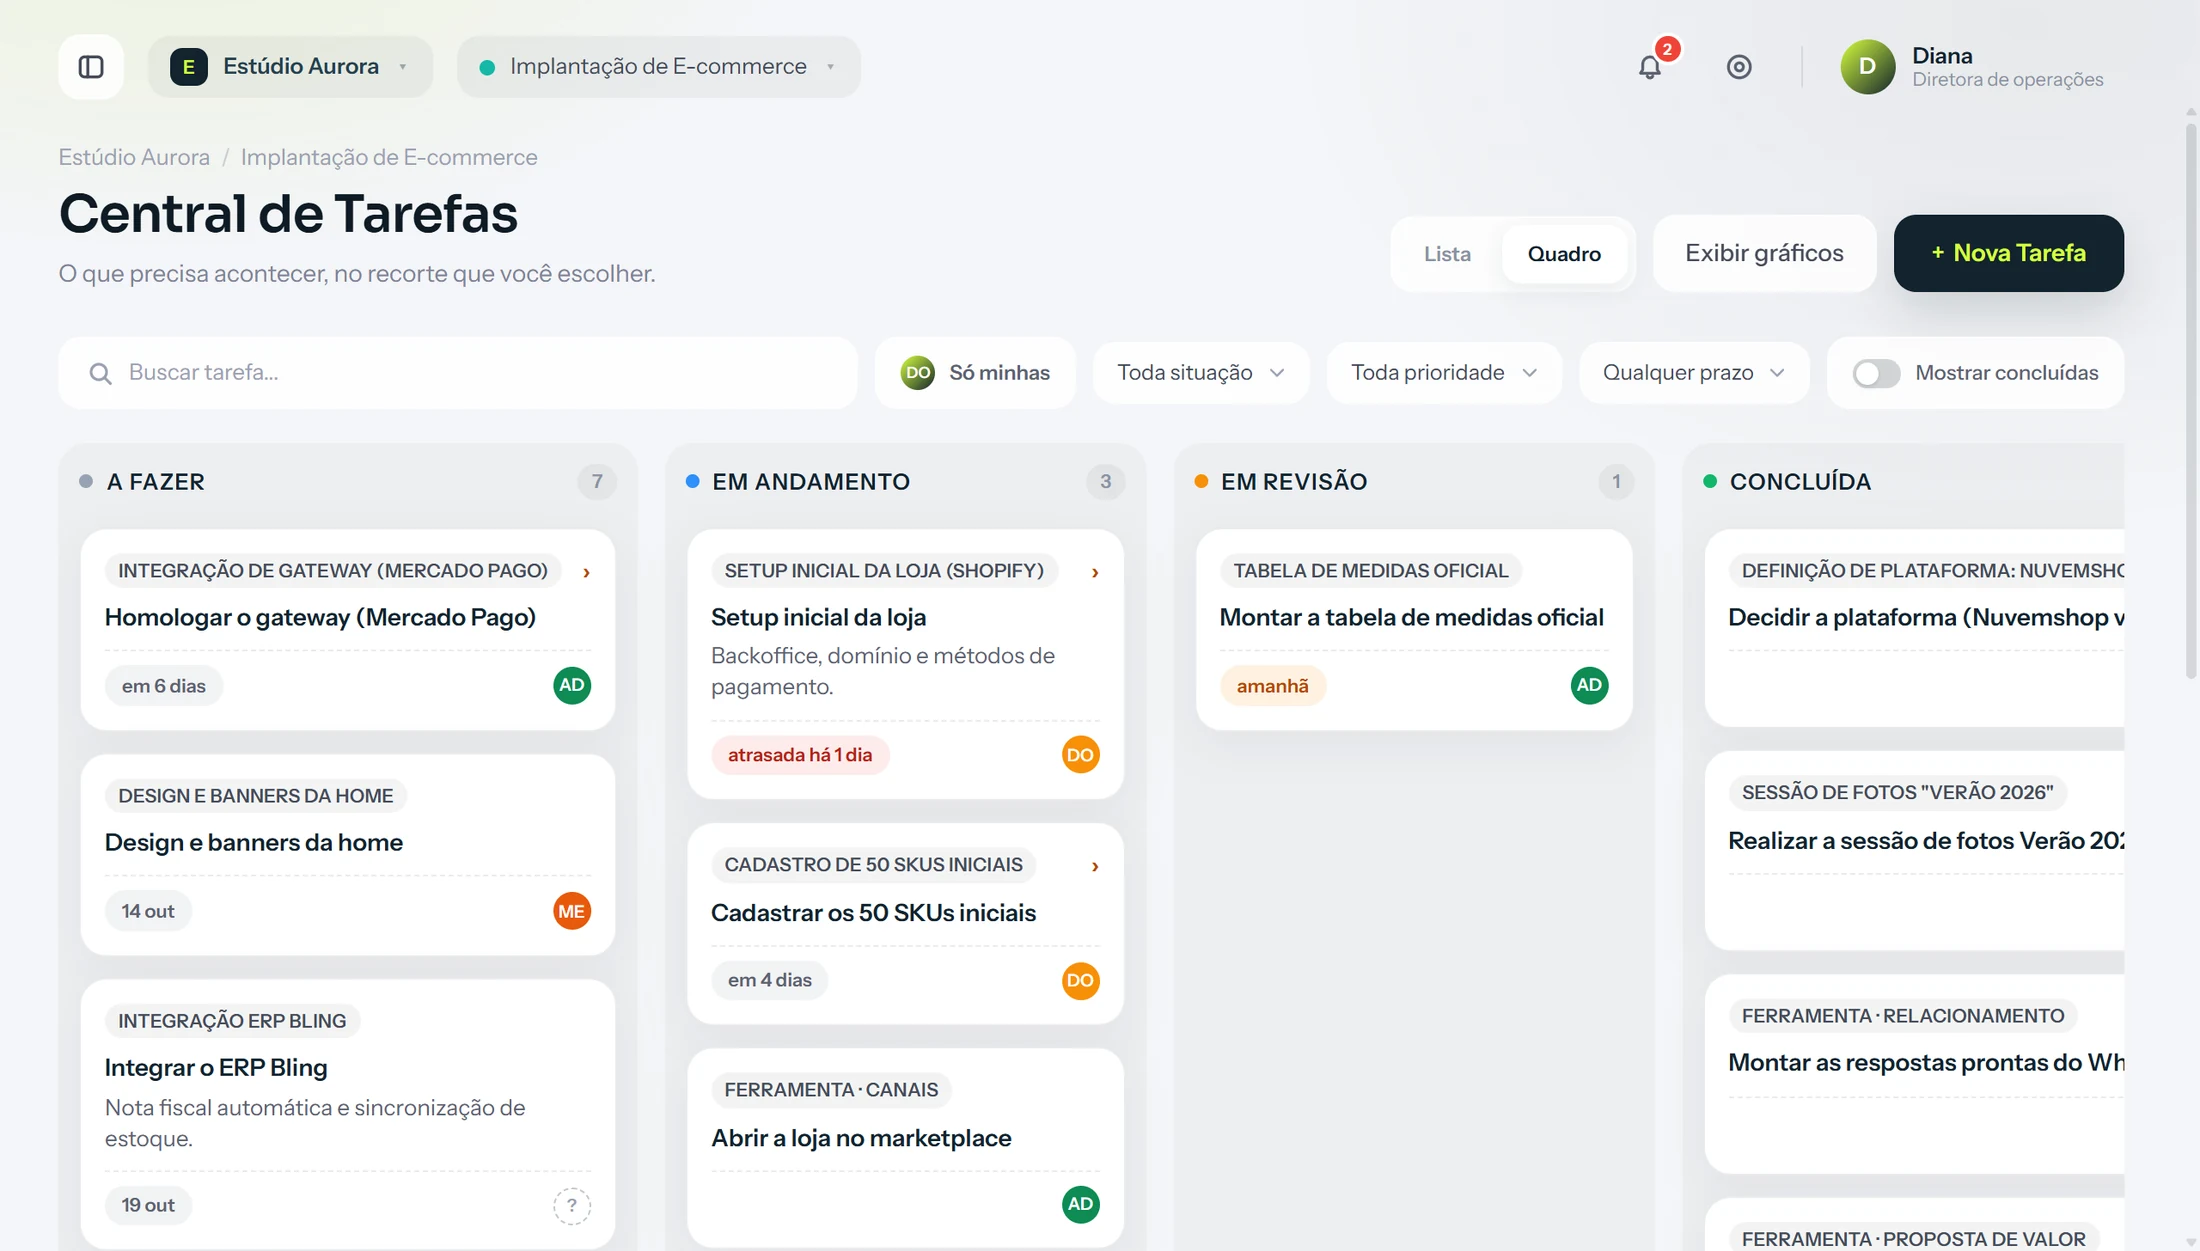Click atrasada há 1 dia badge
Screen dimensions: 2200x1251
[800, 755]
